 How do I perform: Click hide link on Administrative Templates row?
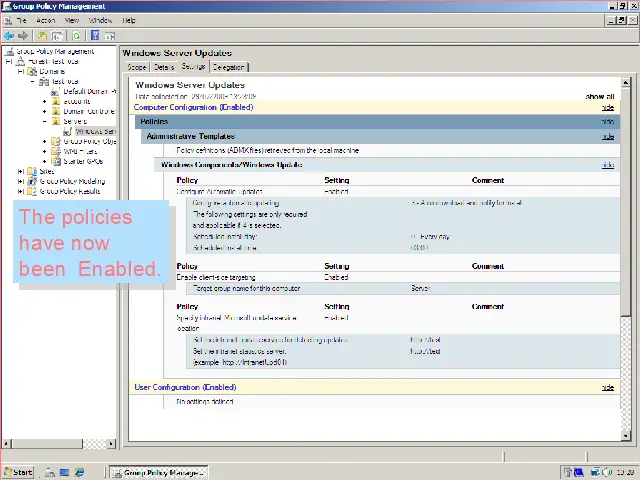[x=608, y=136]
